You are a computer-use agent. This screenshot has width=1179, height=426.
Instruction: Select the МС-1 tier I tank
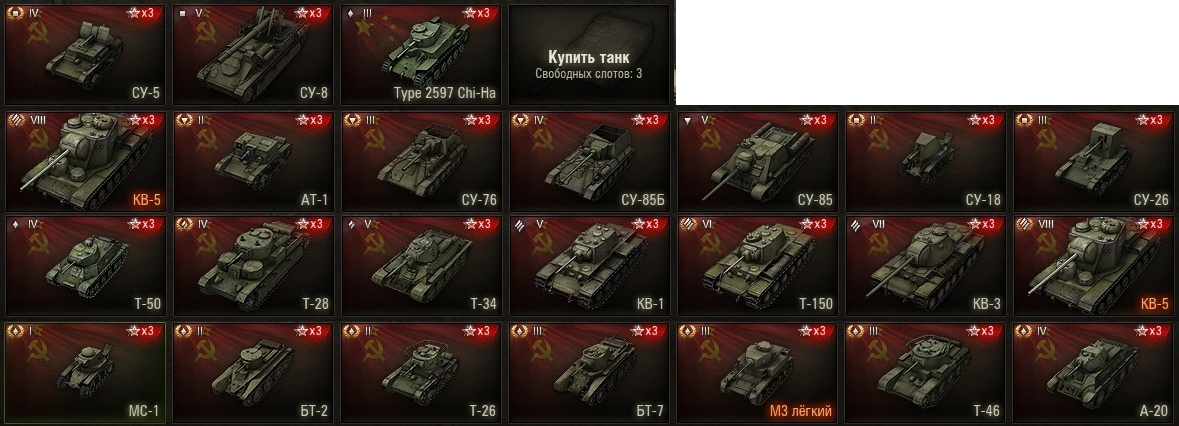click(x=85, y=373)
